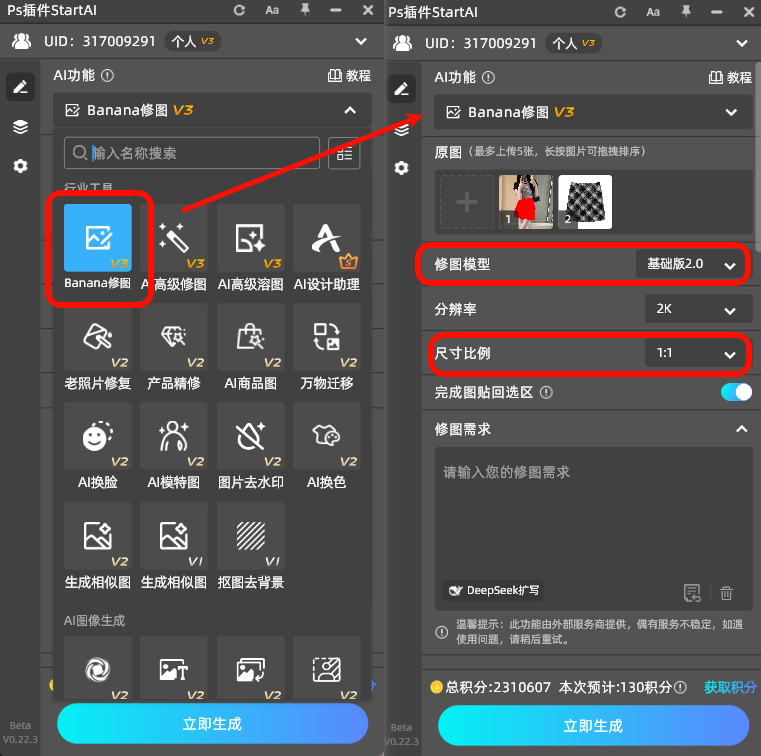The height and width of the screenshot is (756, 761).
Task: Open the AI商品图 tool
Action: tap(250, 337)
